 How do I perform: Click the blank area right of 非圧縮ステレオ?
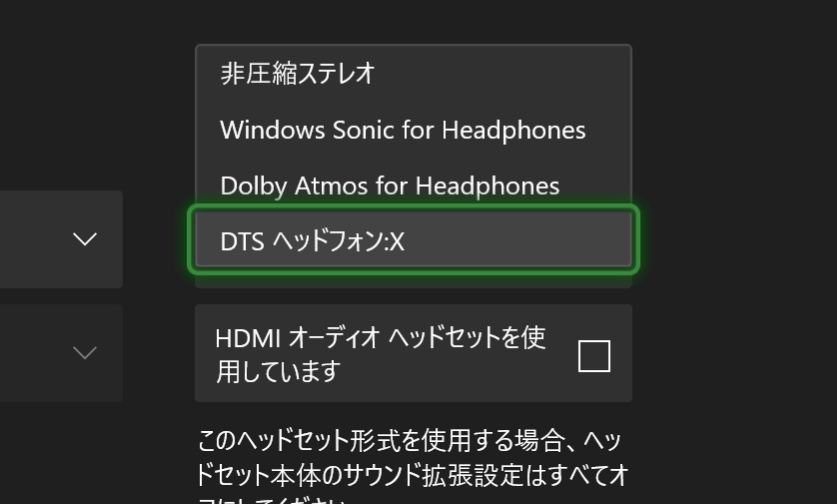click(x=502, y=73)
